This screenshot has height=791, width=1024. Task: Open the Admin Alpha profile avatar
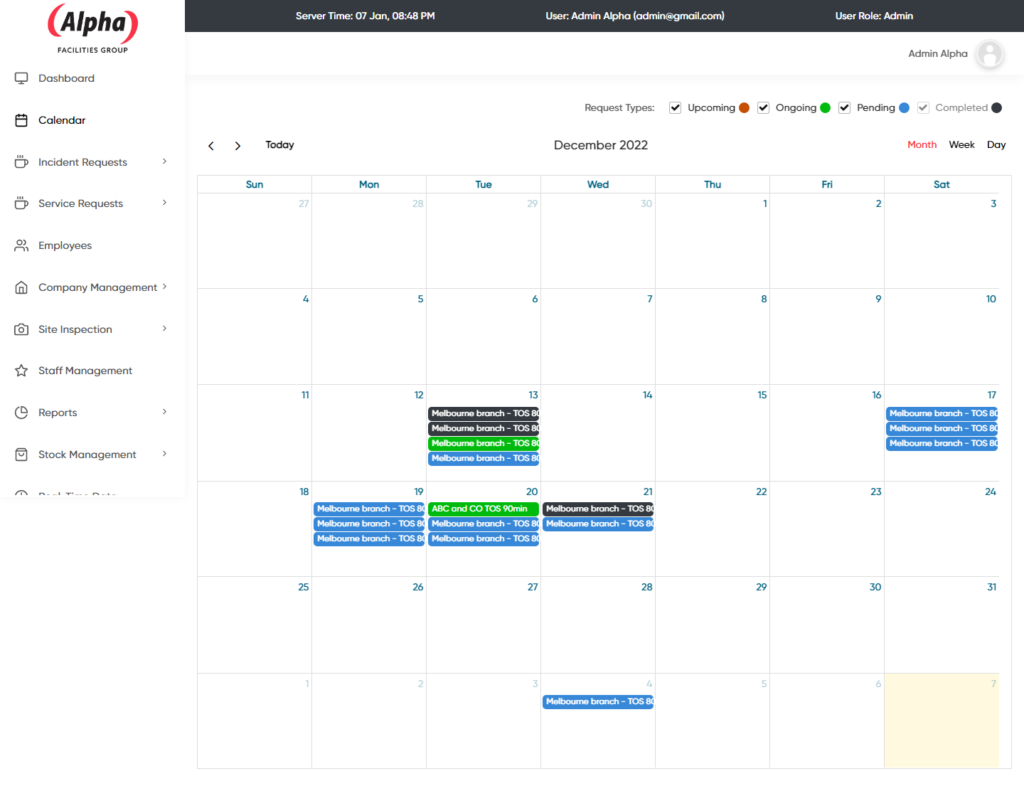pyautogui.click(x=989, y=54)
